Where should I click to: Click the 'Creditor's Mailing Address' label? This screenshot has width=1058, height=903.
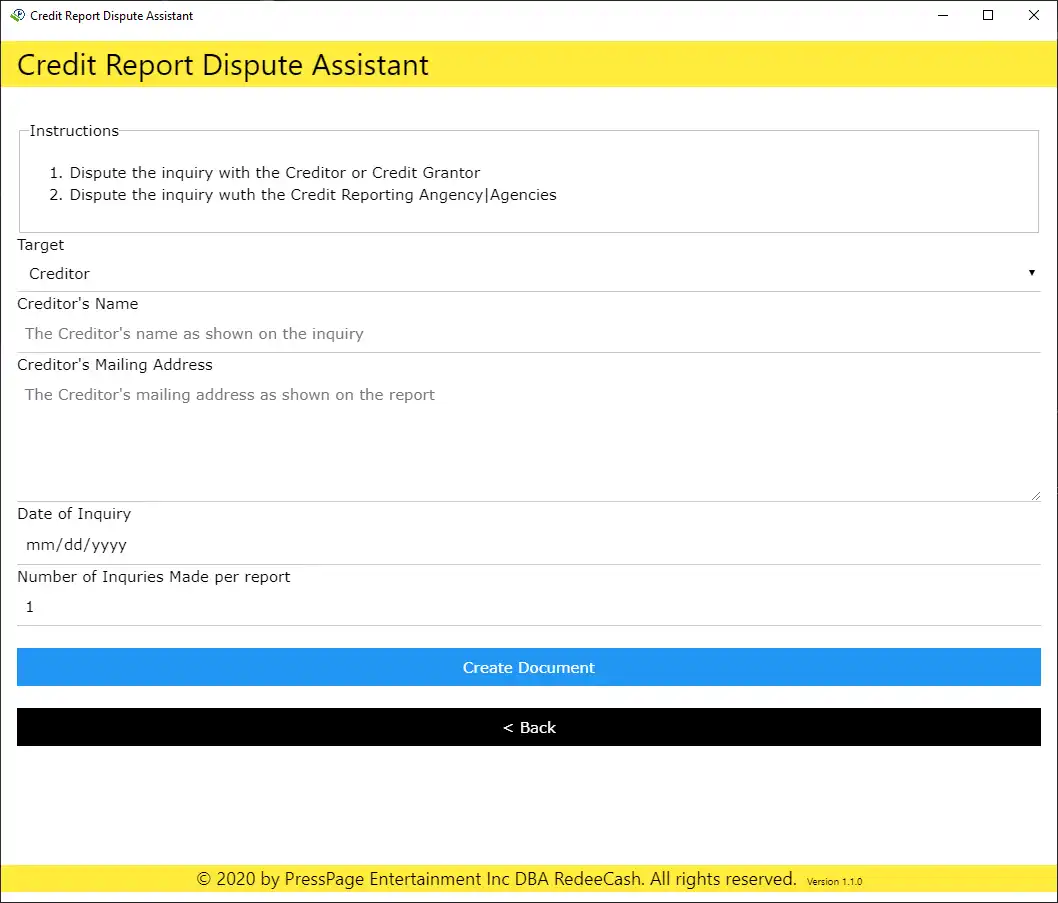(115, 364)
